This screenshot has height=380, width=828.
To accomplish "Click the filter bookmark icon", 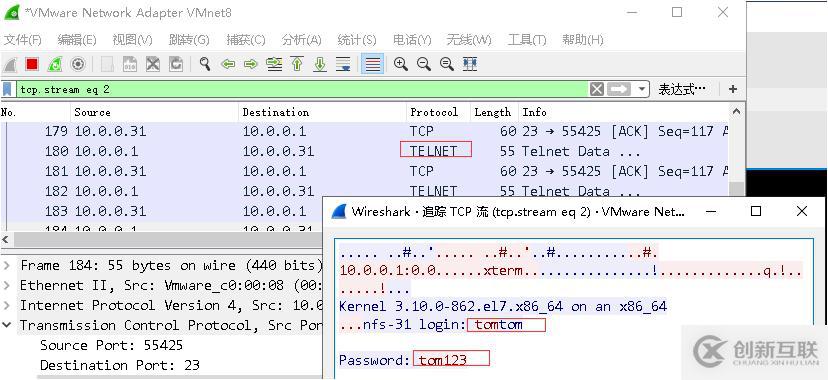I will 7,89.
